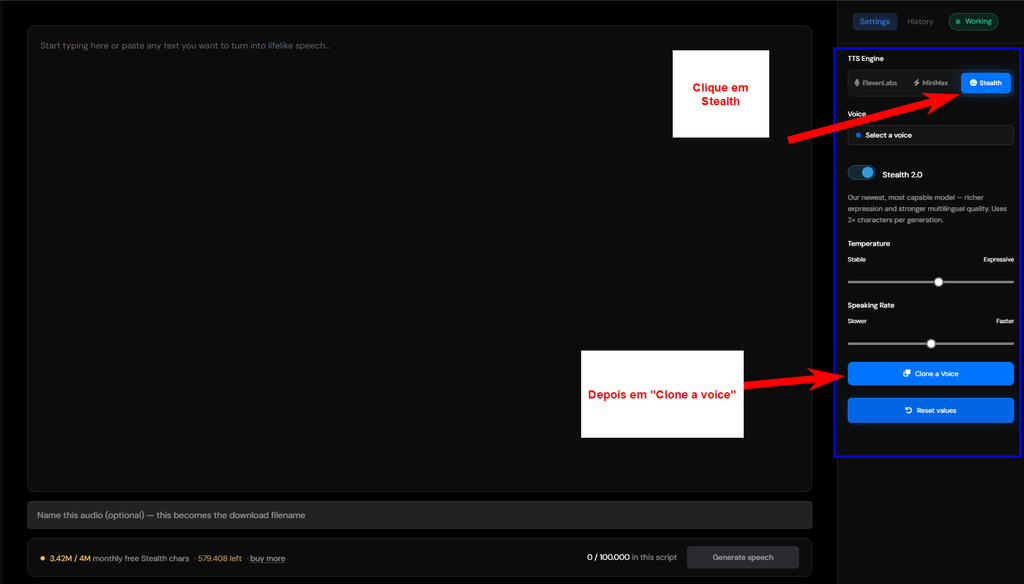Viewport: 1024px width, 584px height.
Task: Click the Reset values button
Action: click(x=931, y=410)
